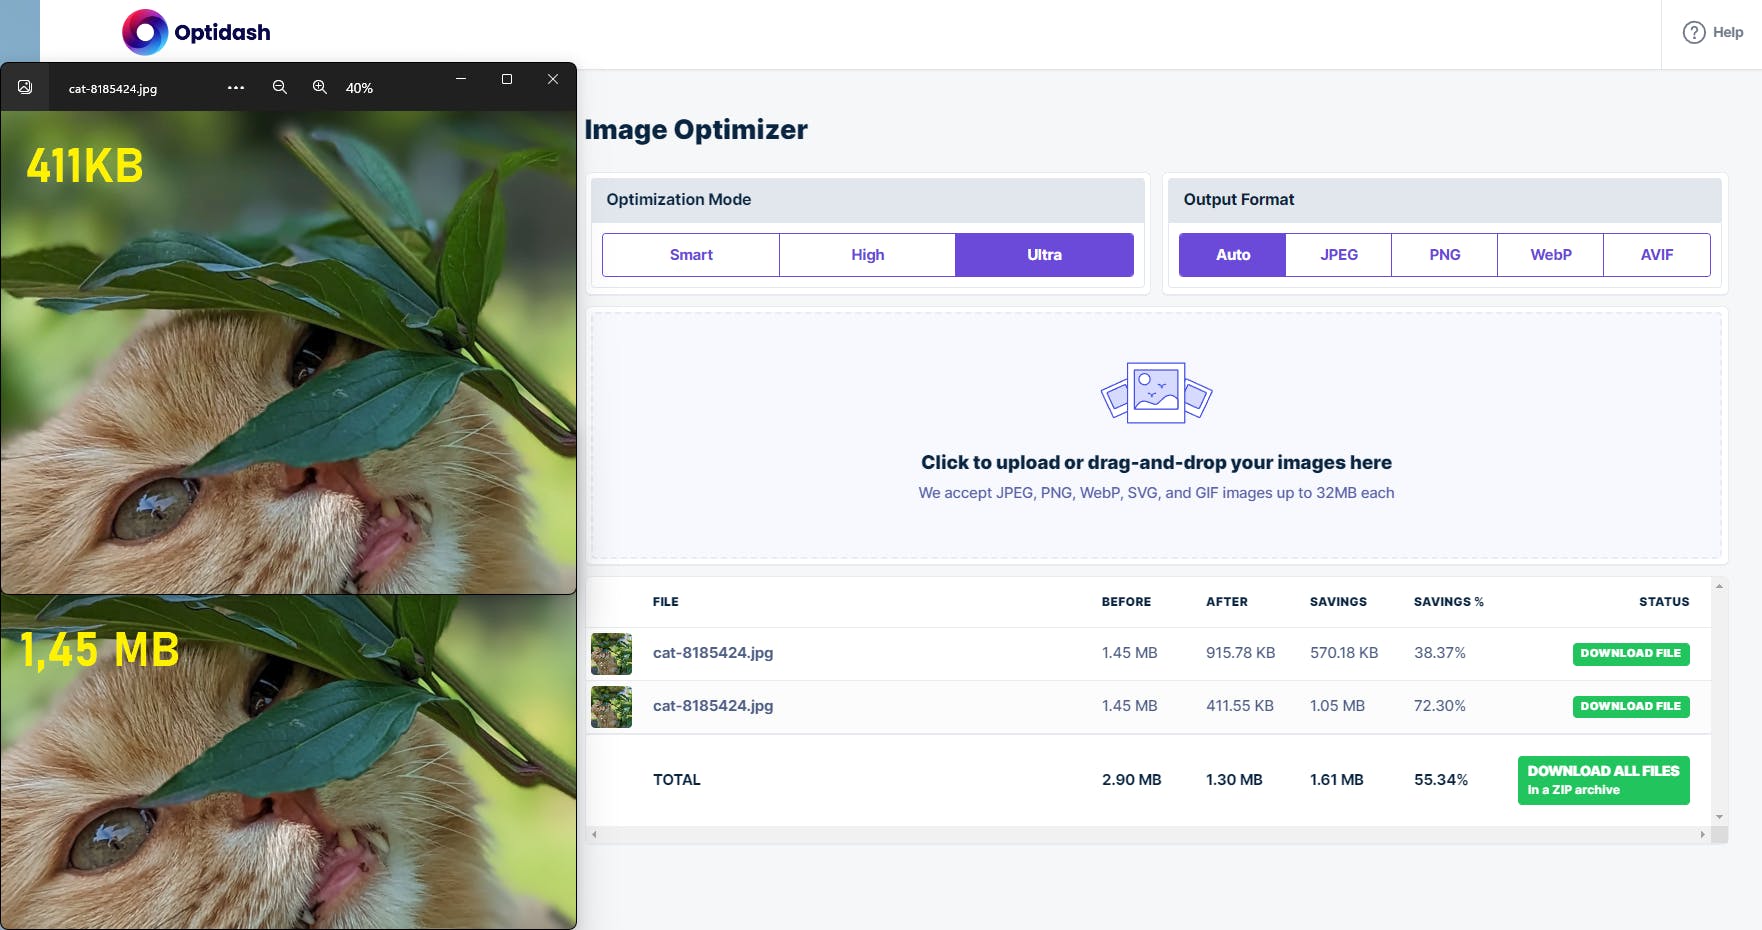Viewport: 1762px width, 930px height.
Task: Choose JPEG output format
Action: 1339,255
